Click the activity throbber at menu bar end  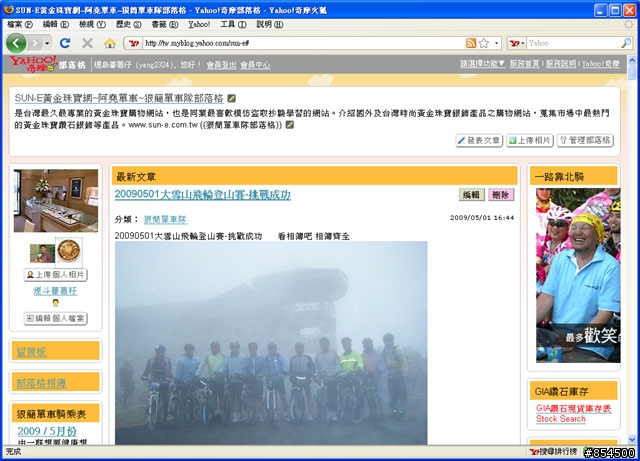point(629,24)
